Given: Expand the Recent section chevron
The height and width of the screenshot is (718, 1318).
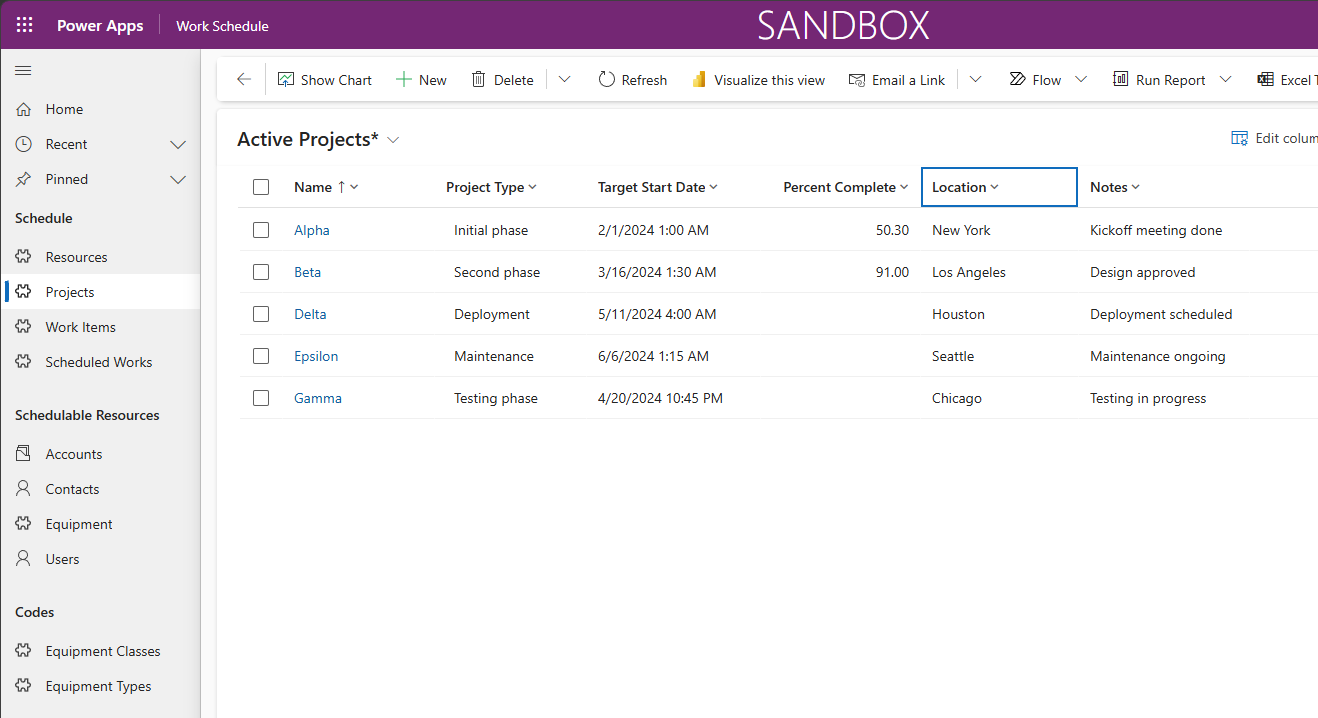Looking at the screenshot, I should 178,145.
